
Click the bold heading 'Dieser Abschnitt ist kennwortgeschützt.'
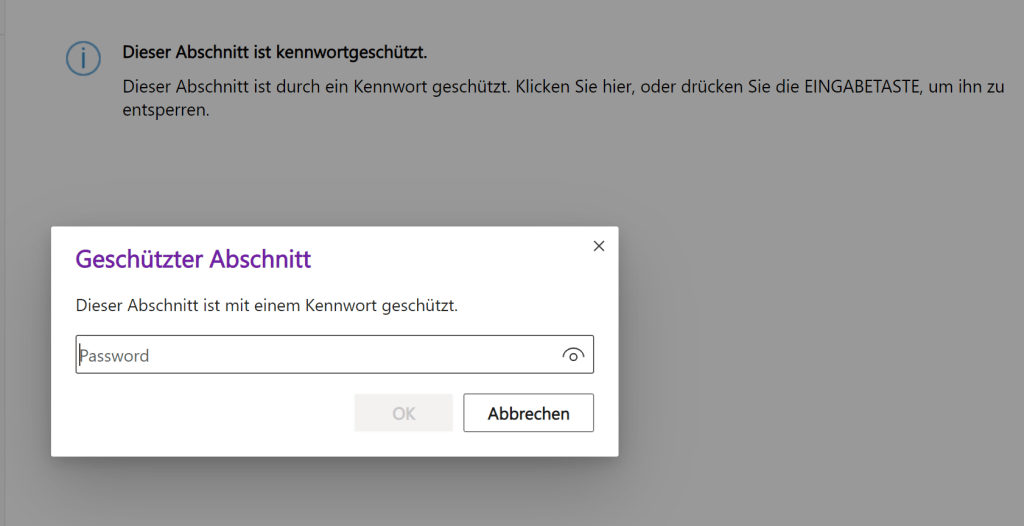coord(281,52)
